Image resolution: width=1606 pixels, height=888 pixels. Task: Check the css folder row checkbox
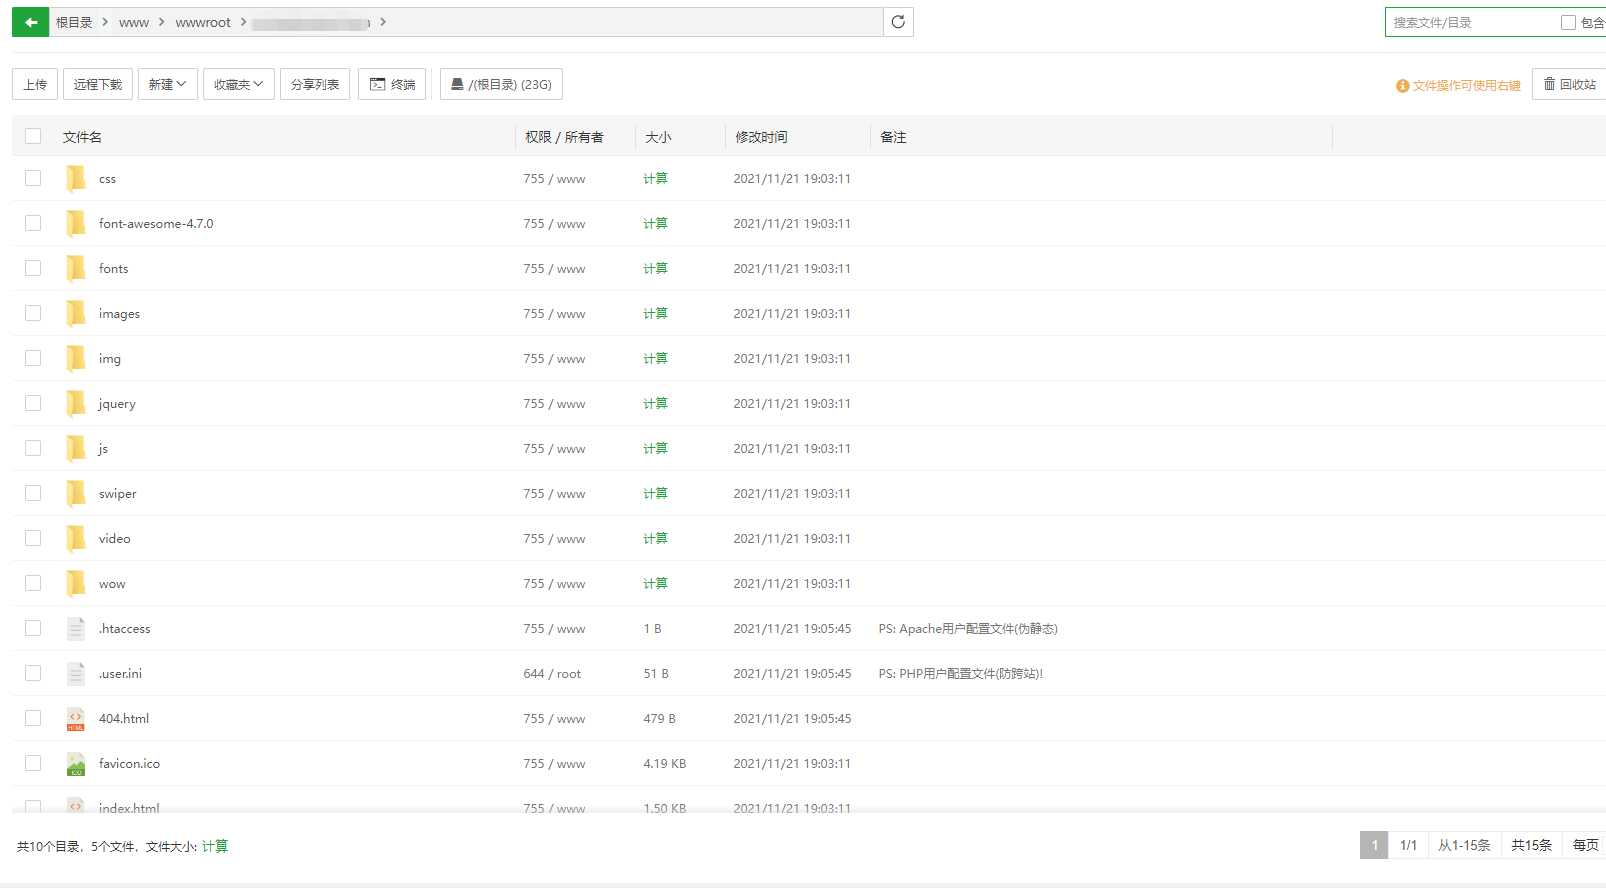click(x=33, y=178)
